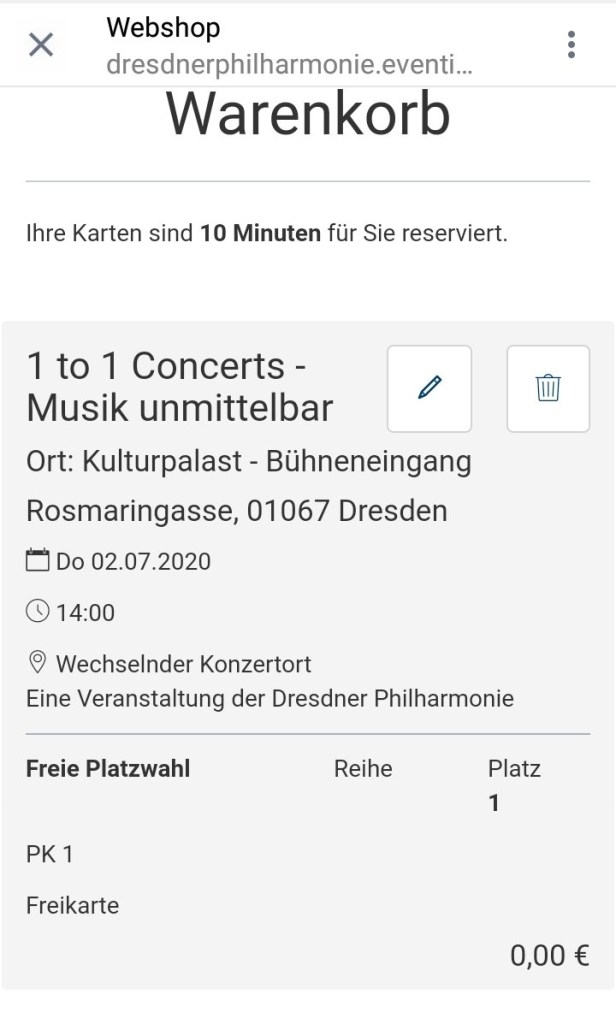This screenshot has height=1024, width=616.
Task: Click the Webshop page title
Action: [163, 28]
